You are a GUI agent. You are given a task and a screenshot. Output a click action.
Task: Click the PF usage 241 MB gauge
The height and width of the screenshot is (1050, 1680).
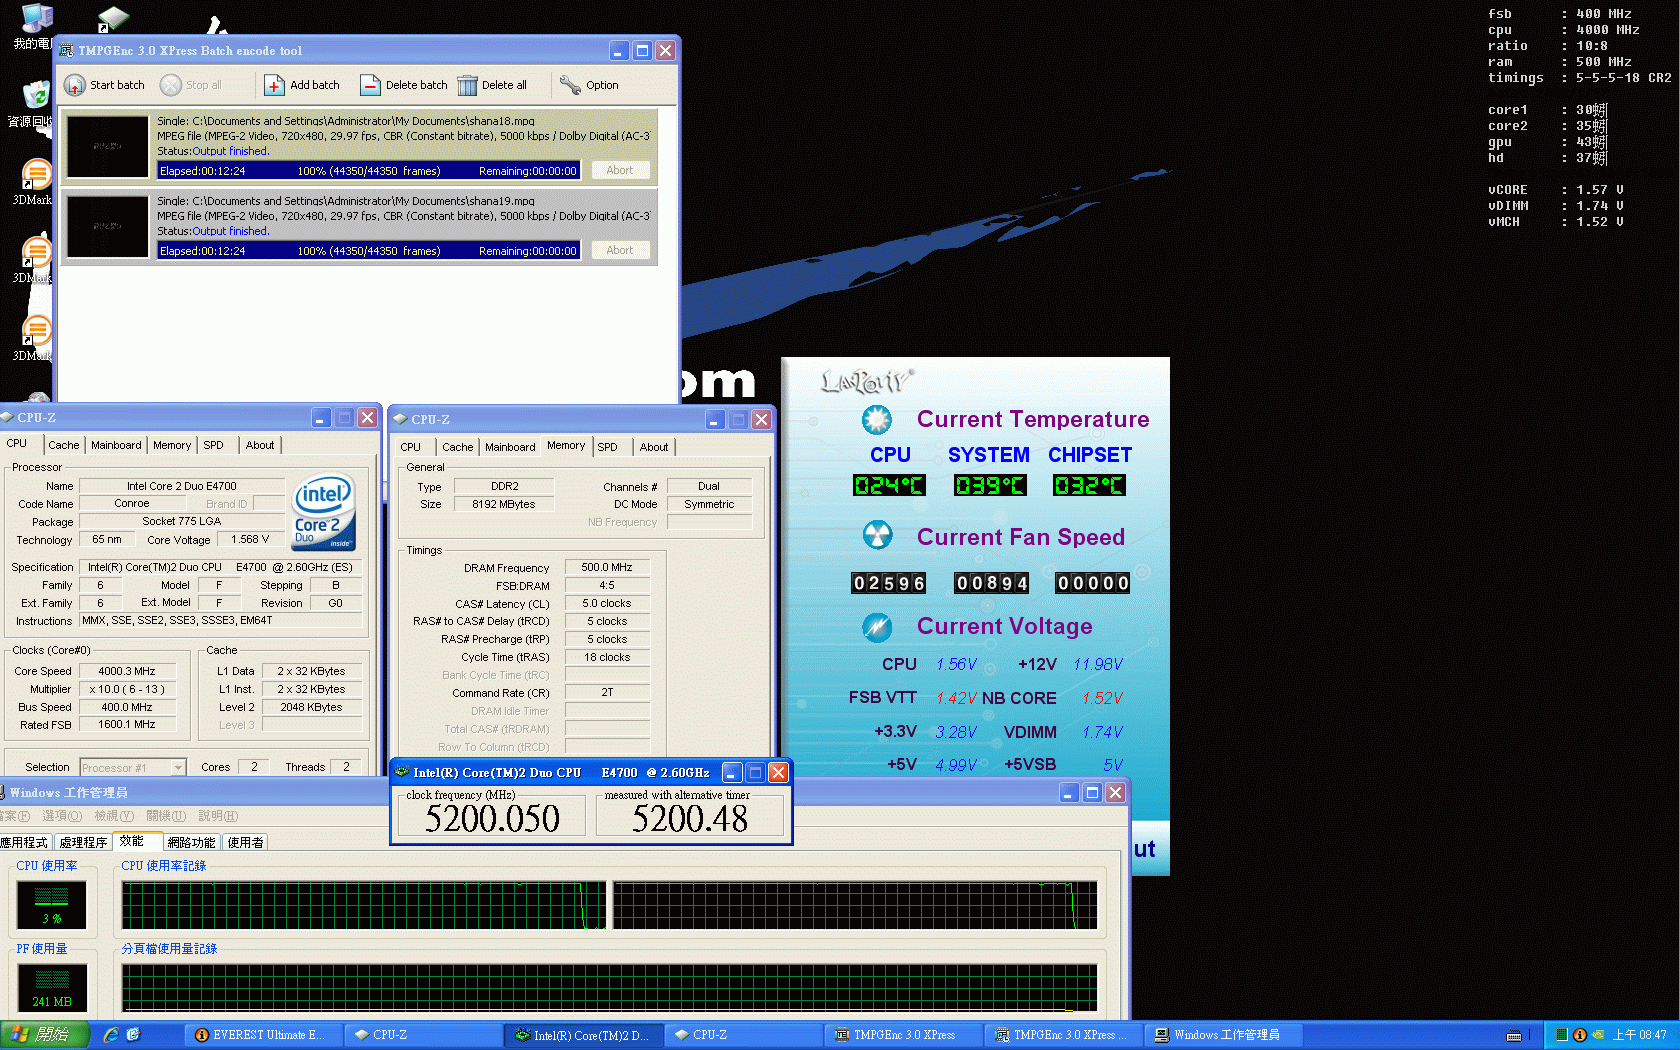pos(52,988)
